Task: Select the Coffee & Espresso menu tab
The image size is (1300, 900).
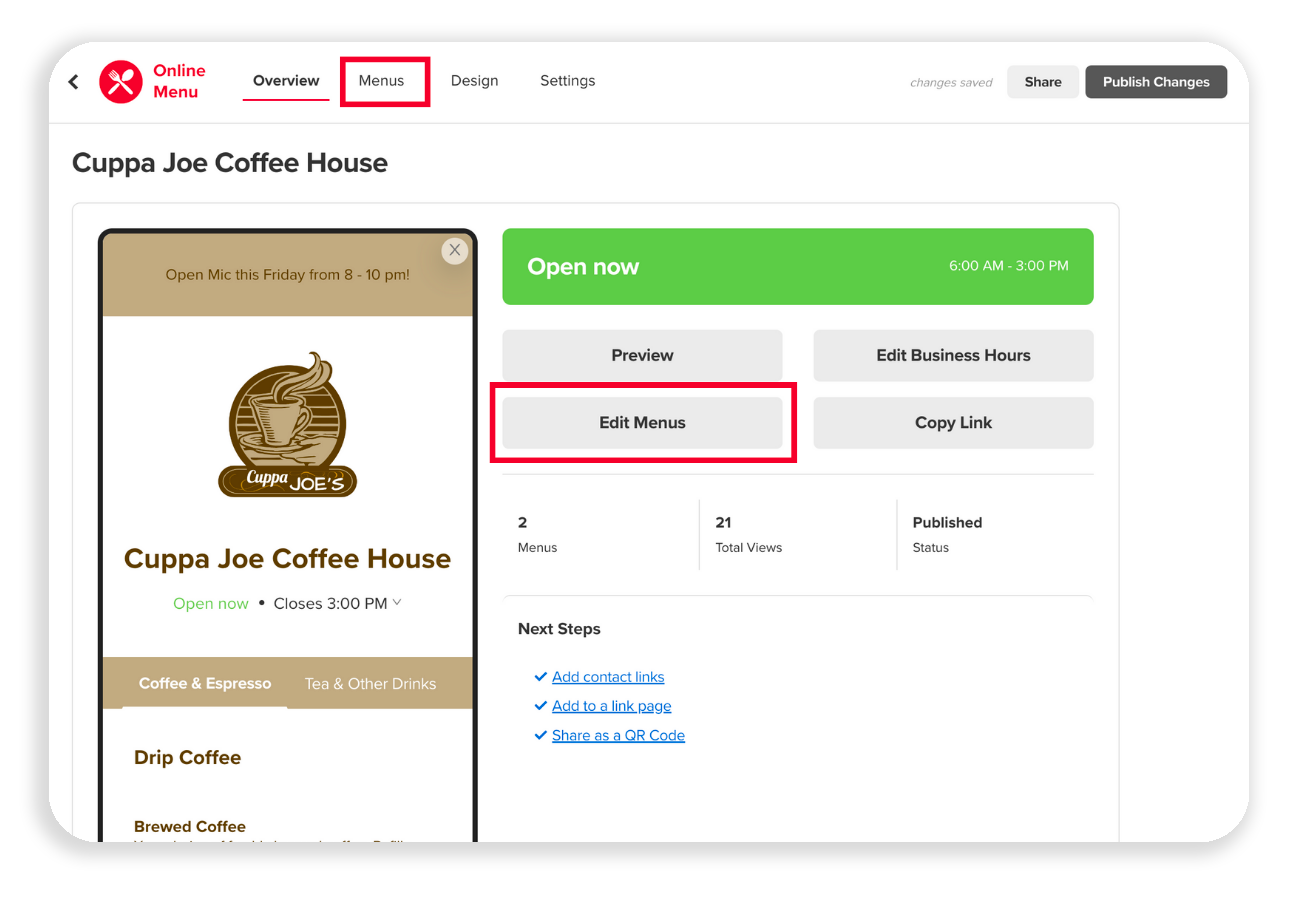Action: tap(205, 684)
